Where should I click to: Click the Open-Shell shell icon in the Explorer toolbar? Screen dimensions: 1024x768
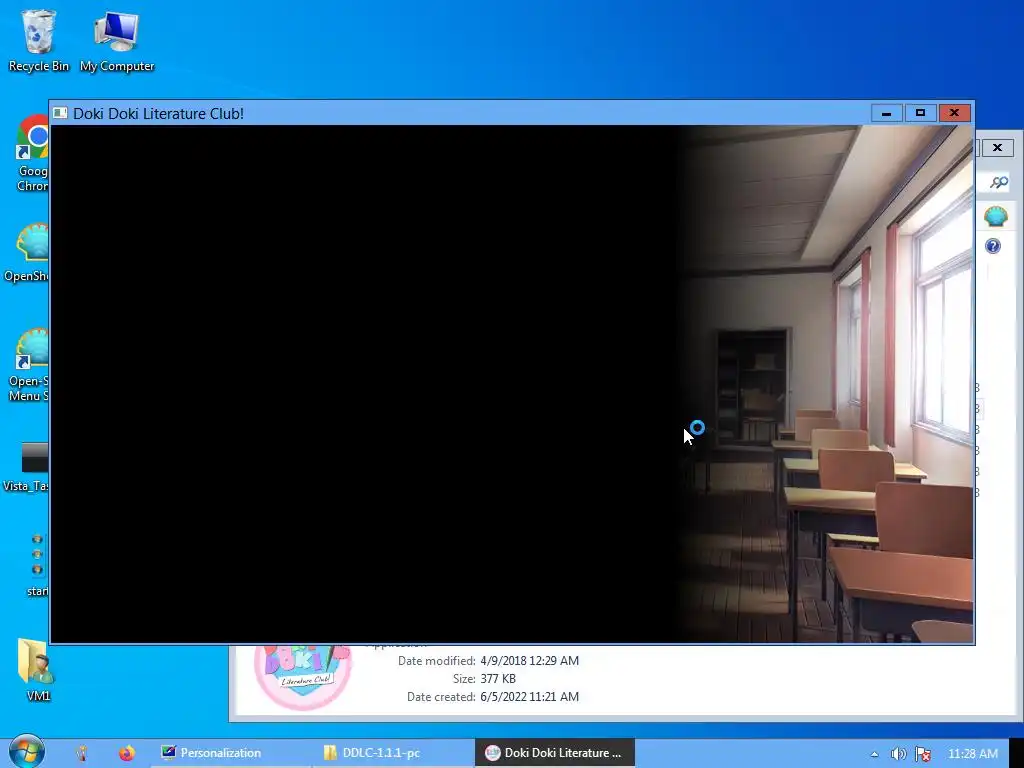(996, 216)
